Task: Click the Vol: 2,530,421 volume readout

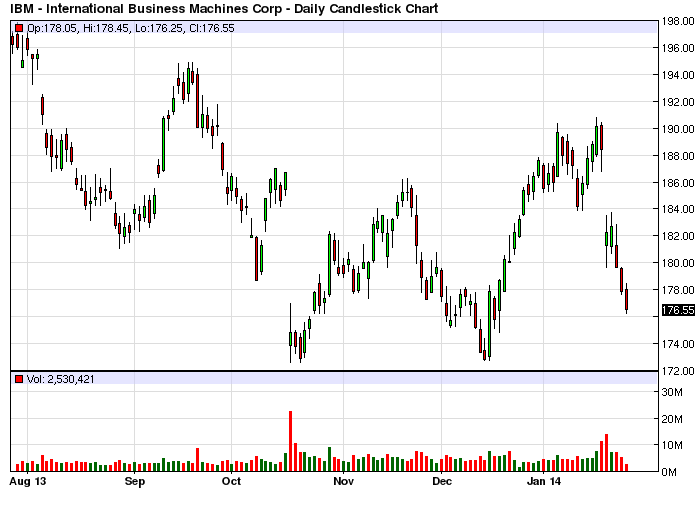Action: (61, 379)
